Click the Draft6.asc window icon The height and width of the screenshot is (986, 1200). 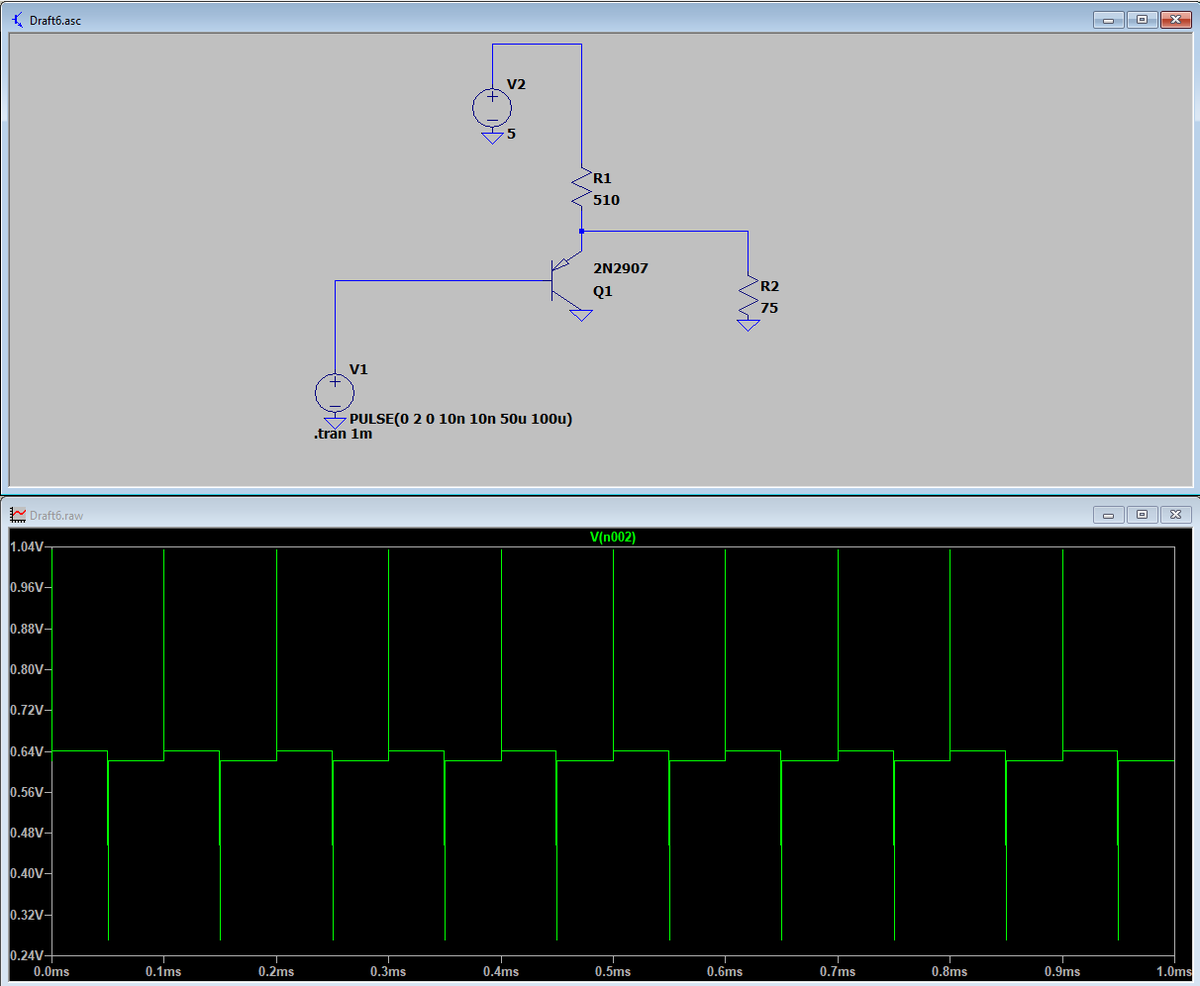(16, 21)
